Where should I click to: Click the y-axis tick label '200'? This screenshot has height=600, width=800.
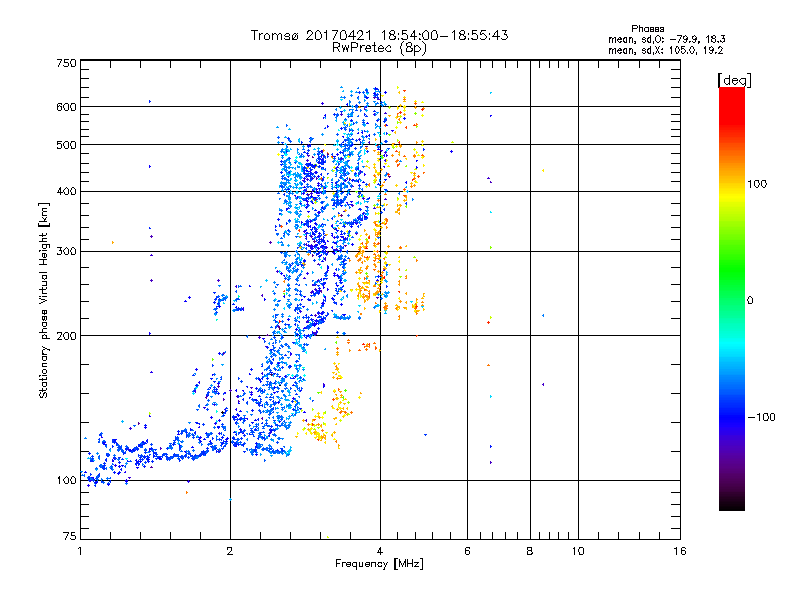[x=66, y=336]
